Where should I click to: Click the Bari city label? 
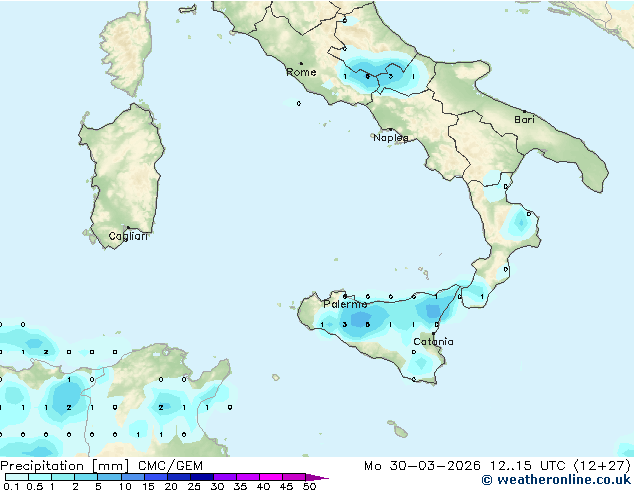click(x=524, y=120)
